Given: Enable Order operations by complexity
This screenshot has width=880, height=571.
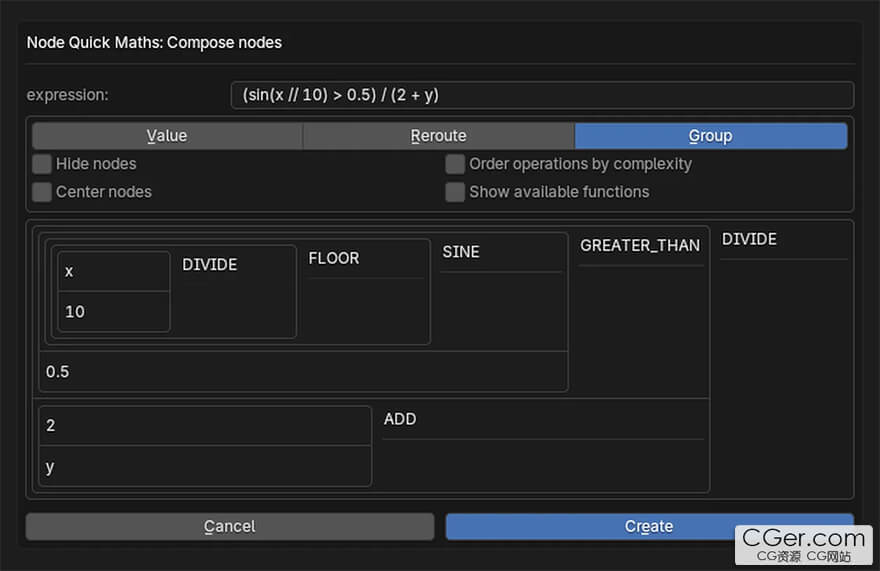Looking at the screenshot, I should coord(455,164).
